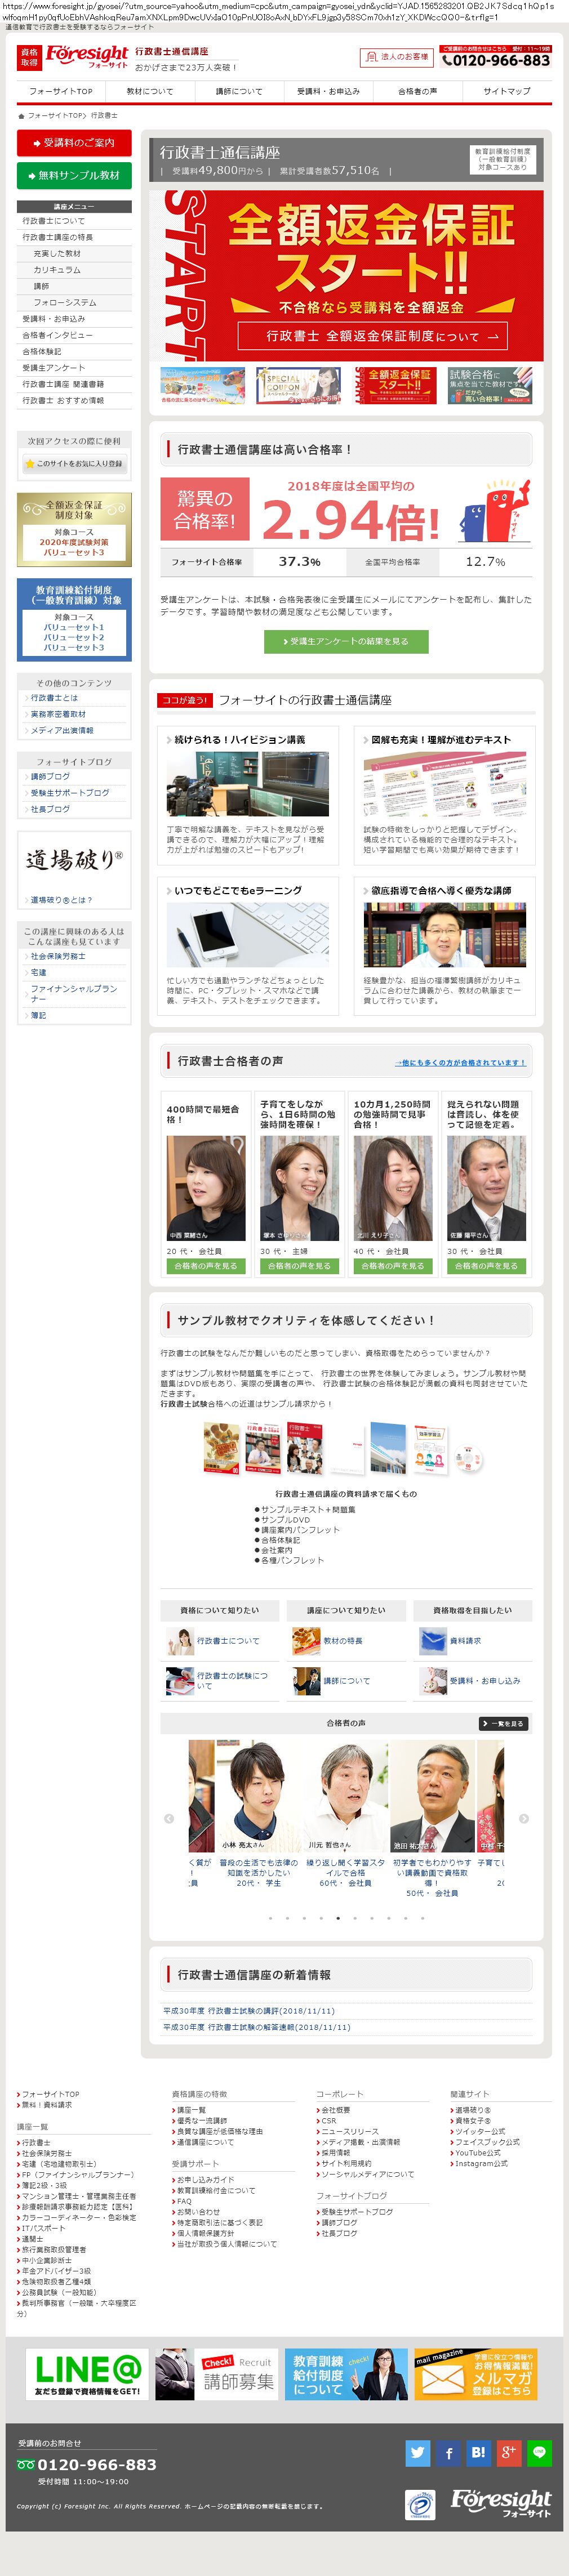Open the 法人のお客様 corporate customers button
The width and height of the screenshot is (569, 2576).
click(398, 57)
